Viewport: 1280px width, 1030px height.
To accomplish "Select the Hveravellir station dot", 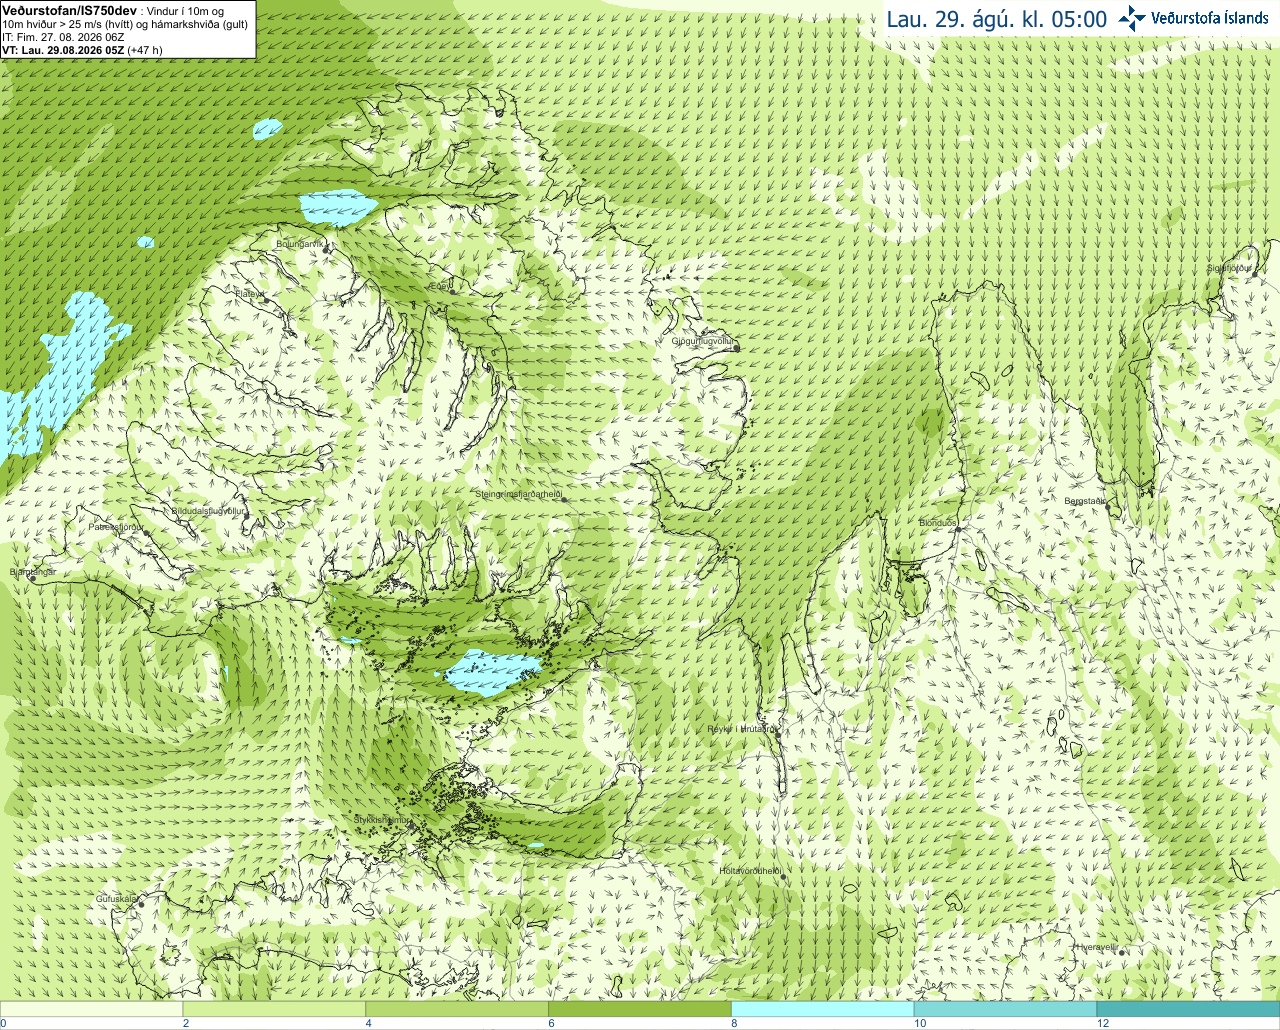I will (x=1122, y=953).
